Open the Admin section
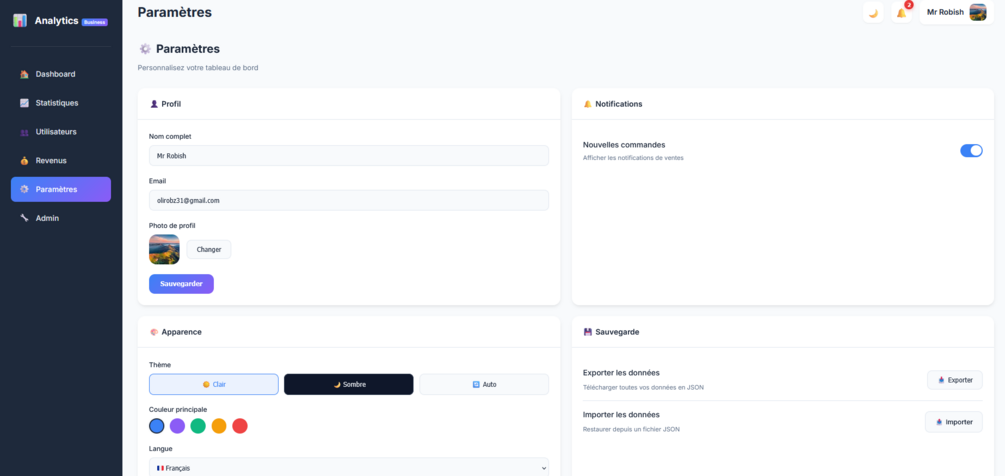 click(x=61, y=218)
